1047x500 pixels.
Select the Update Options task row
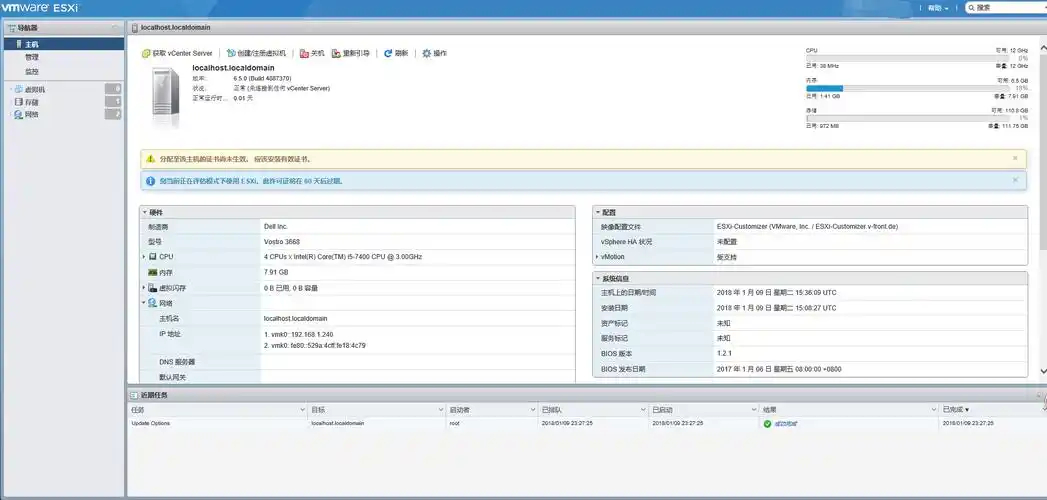(x=585, y=423)
